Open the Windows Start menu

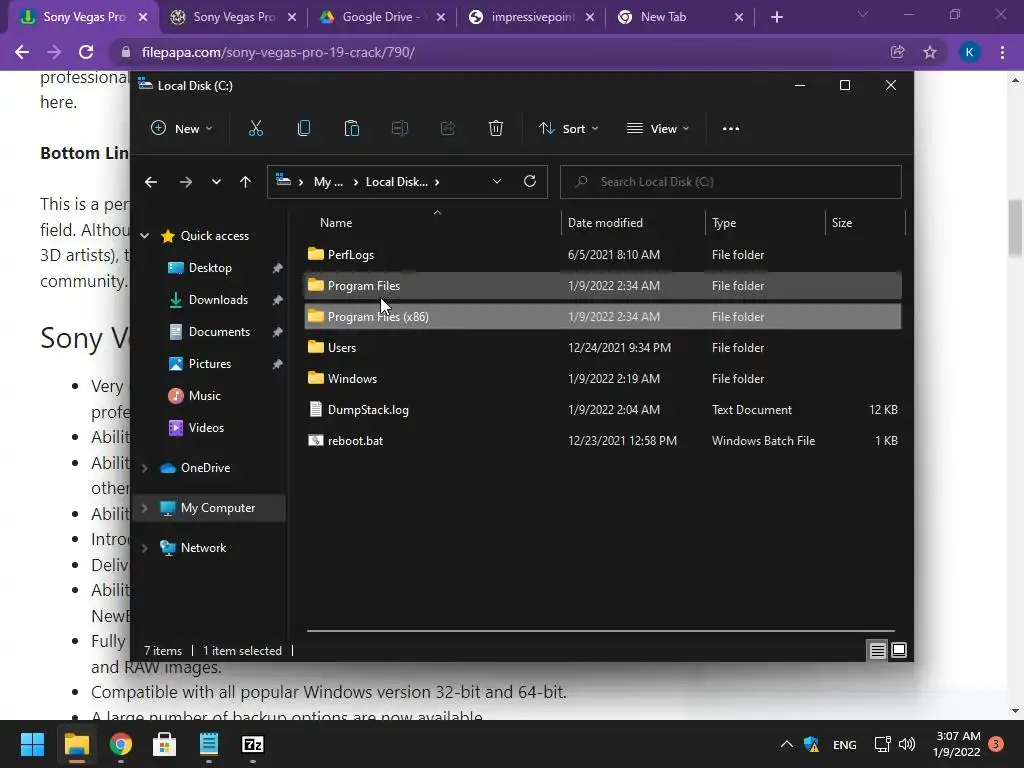tap(32, 744)
